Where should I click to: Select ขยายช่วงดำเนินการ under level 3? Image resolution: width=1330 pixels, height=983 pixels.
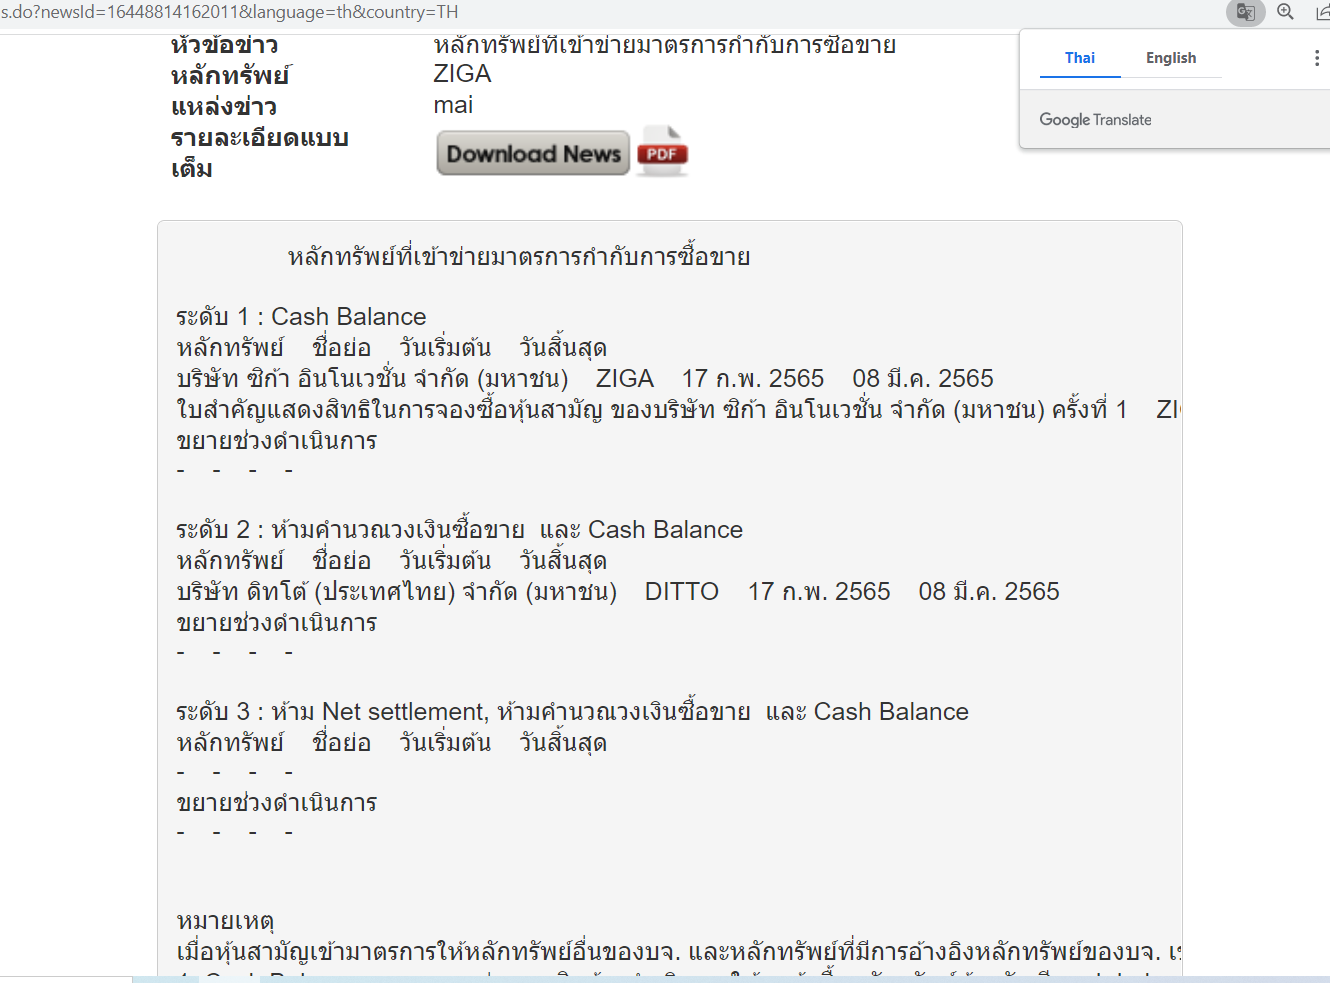point(276,803)
